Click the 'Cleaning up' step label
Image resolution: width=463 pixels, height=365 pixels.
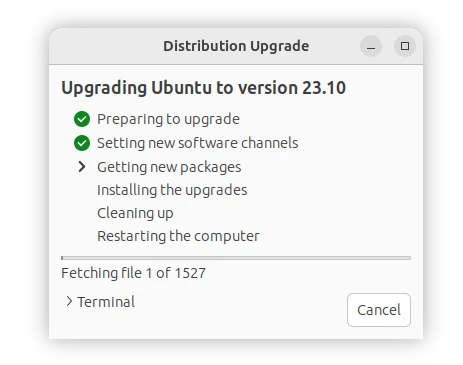pos(135,213)
